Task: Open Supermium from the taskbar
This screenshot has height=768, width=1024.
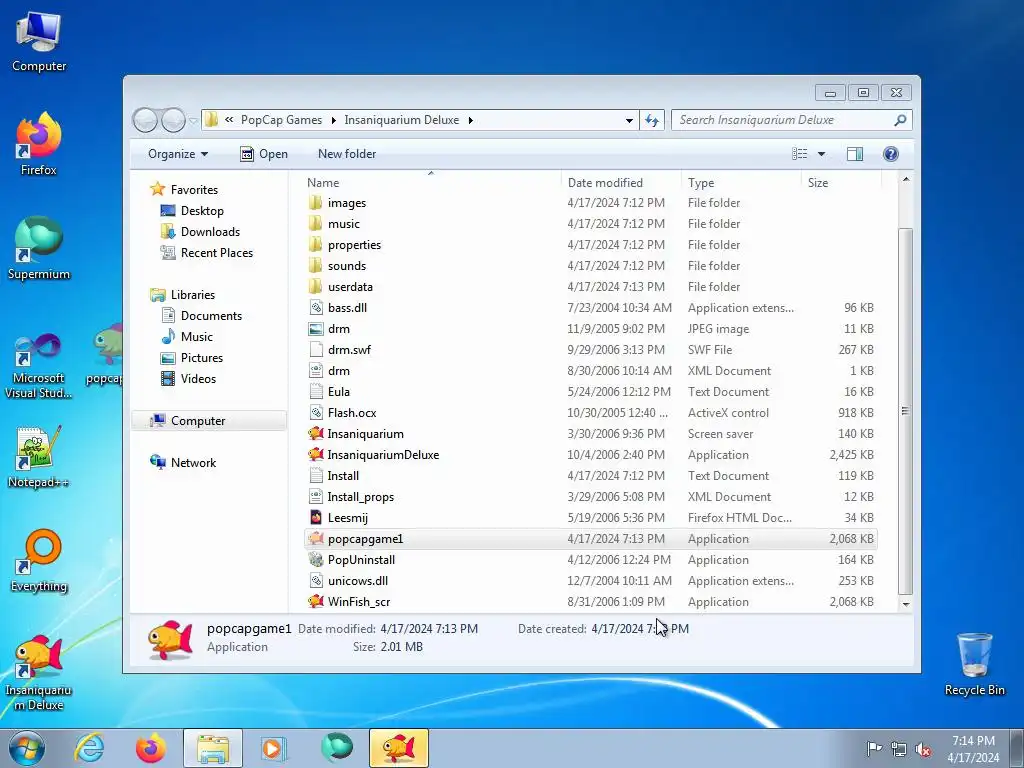Action: 337,748
